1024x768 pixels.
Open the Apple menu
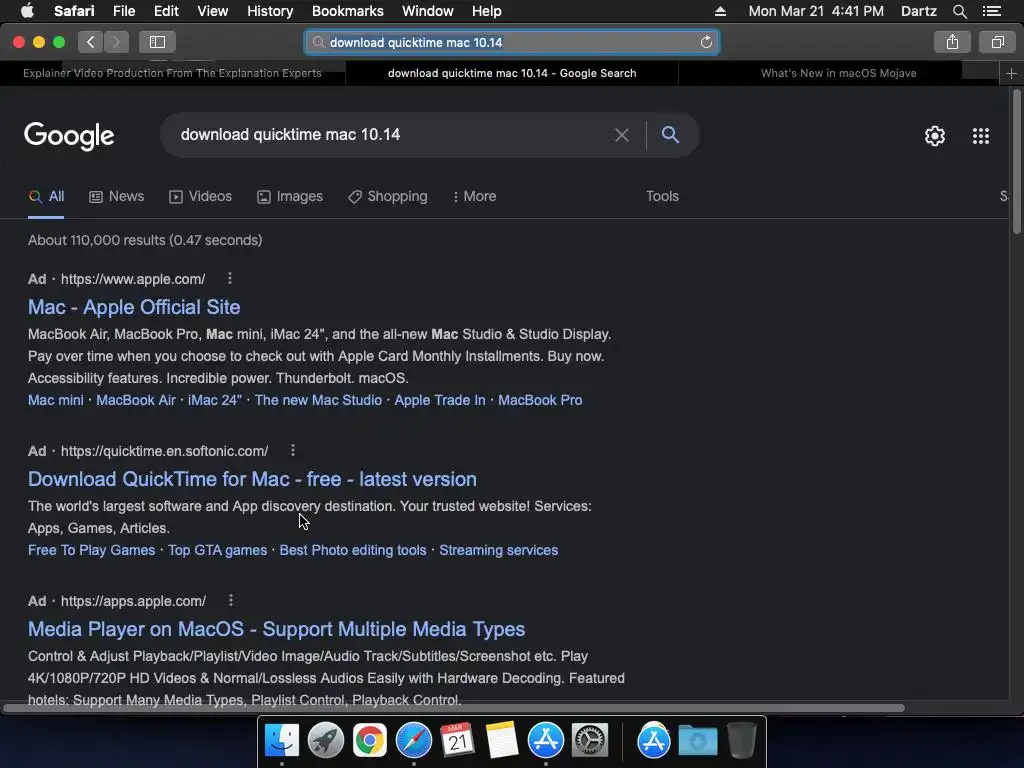[x=27, y=10]
